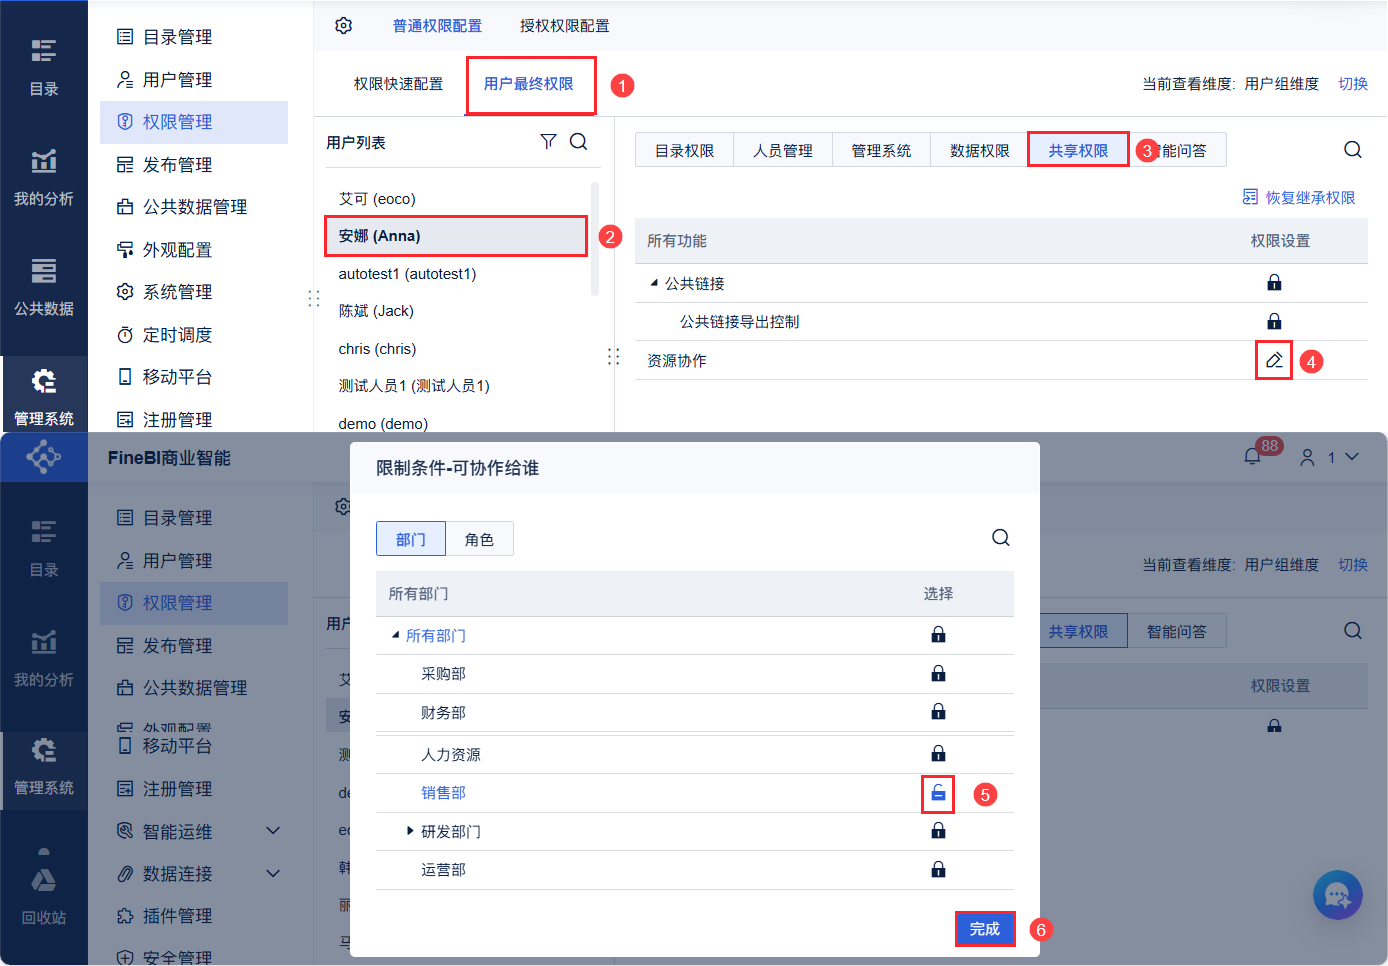Collapse the 公共链接 tree node
1388x966 pixels.
[x=654, y=283]
